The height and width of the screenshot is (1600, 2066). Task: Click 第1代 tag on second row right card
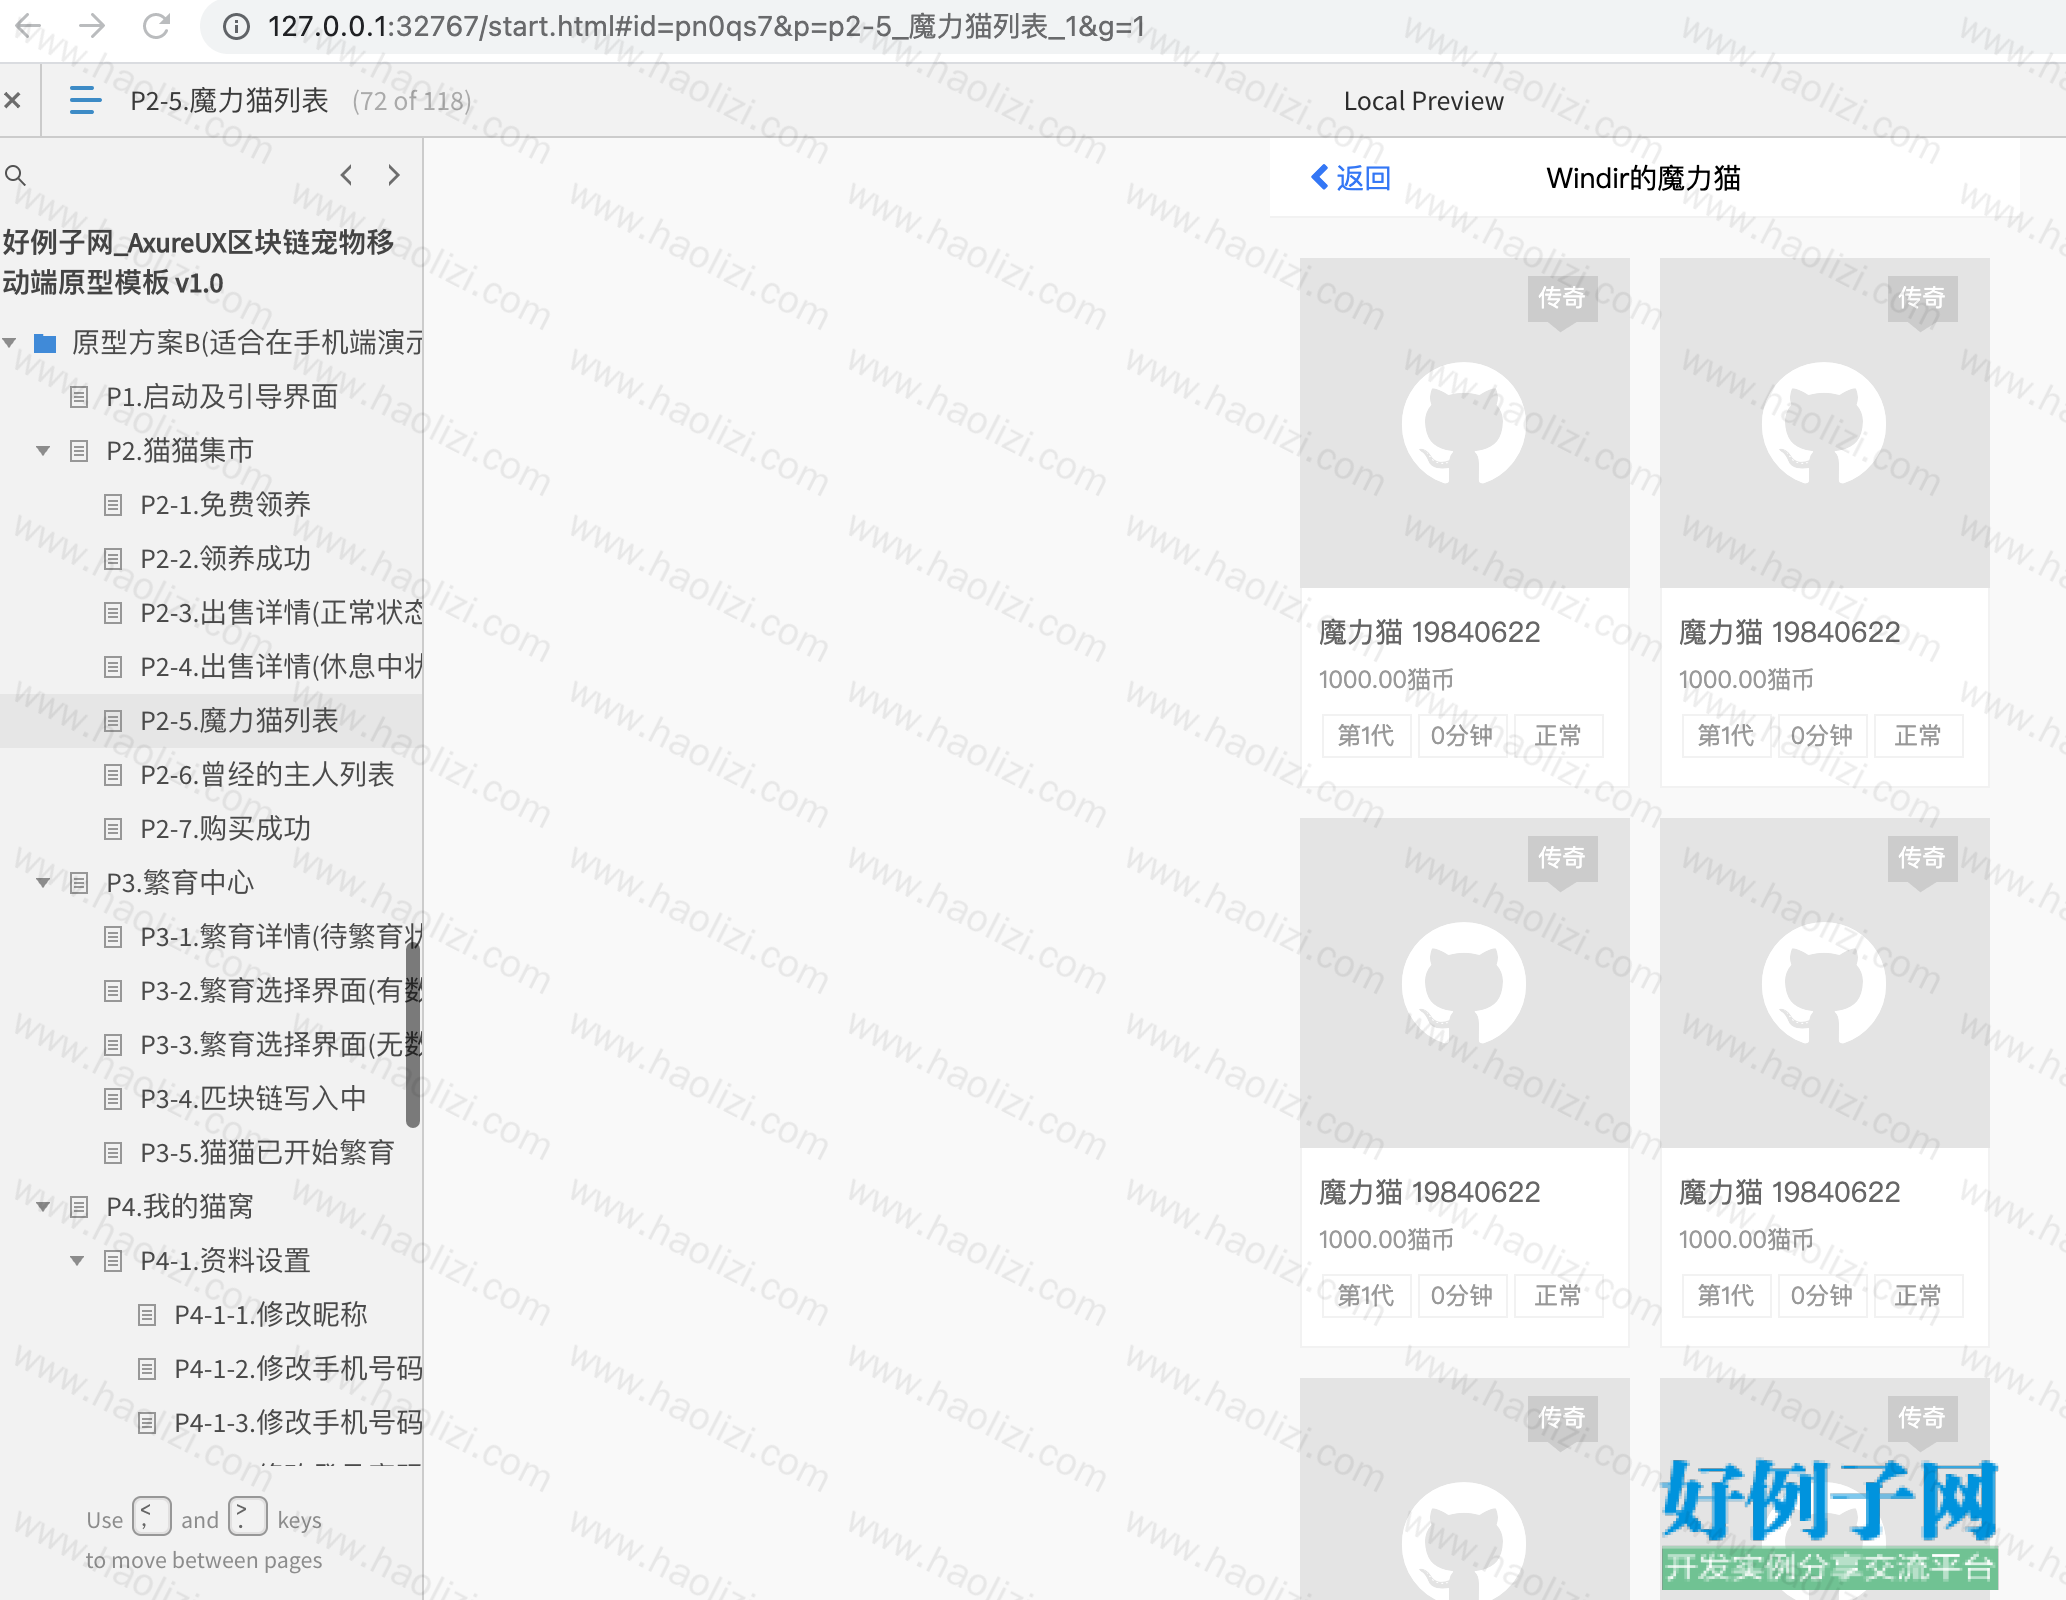tap(1726, 1296)
